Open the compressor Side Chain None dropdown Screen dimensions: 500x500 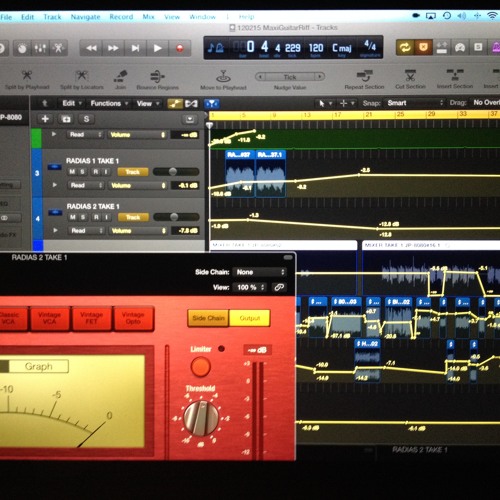pos(259,272)
